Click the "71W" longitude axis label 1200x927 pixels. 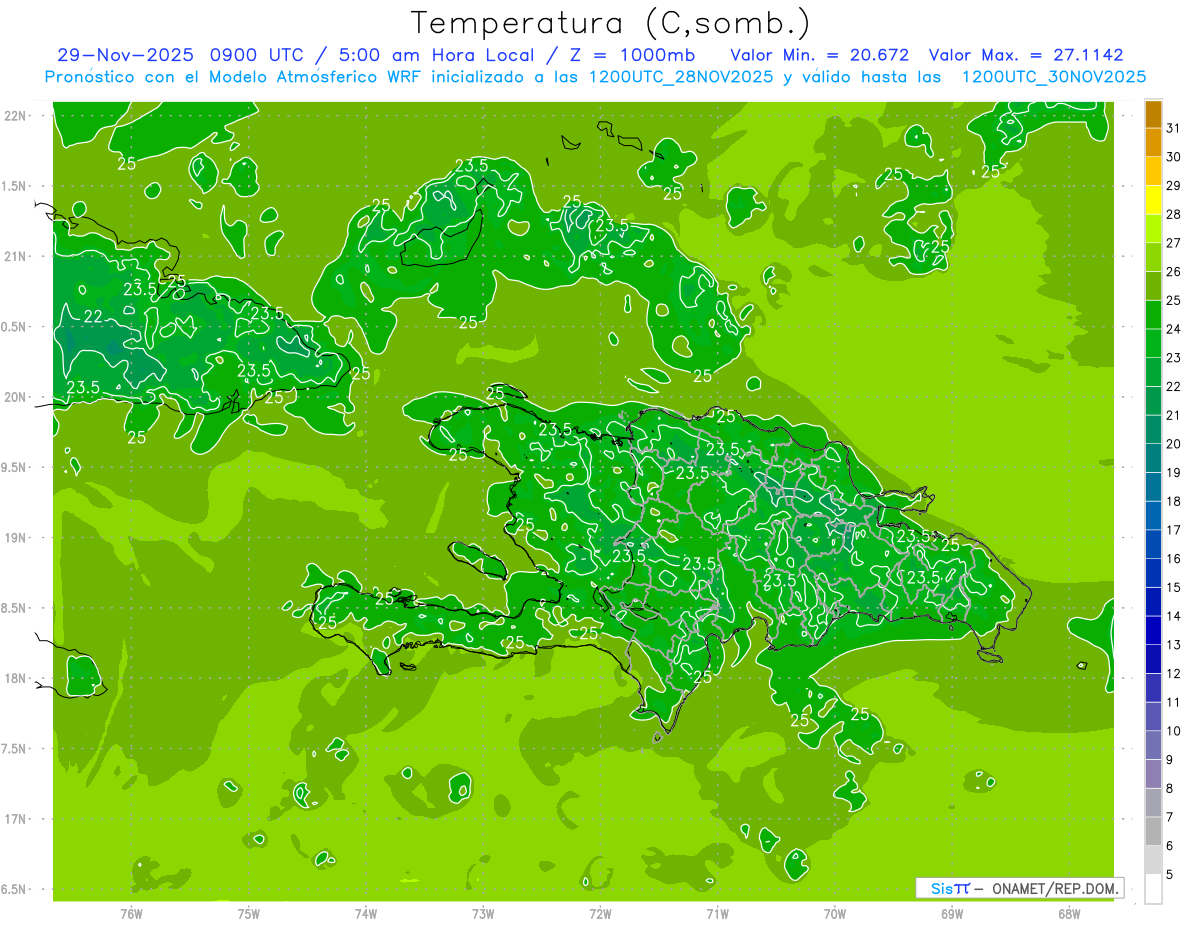click(x=717, y=913)
